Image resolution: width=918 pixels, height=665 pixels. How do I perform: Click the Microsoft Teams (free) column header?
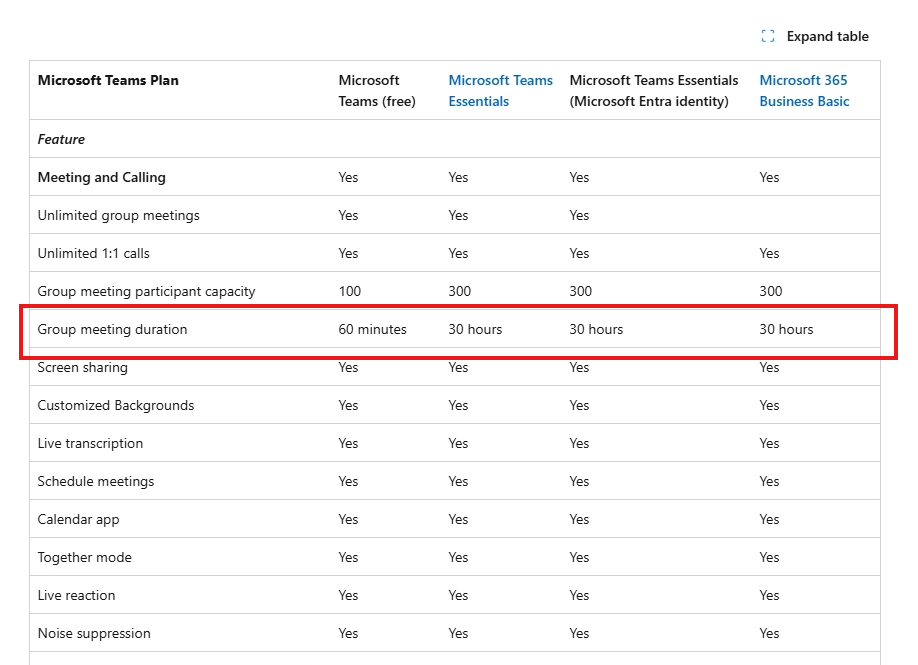(x=377, y=90)
